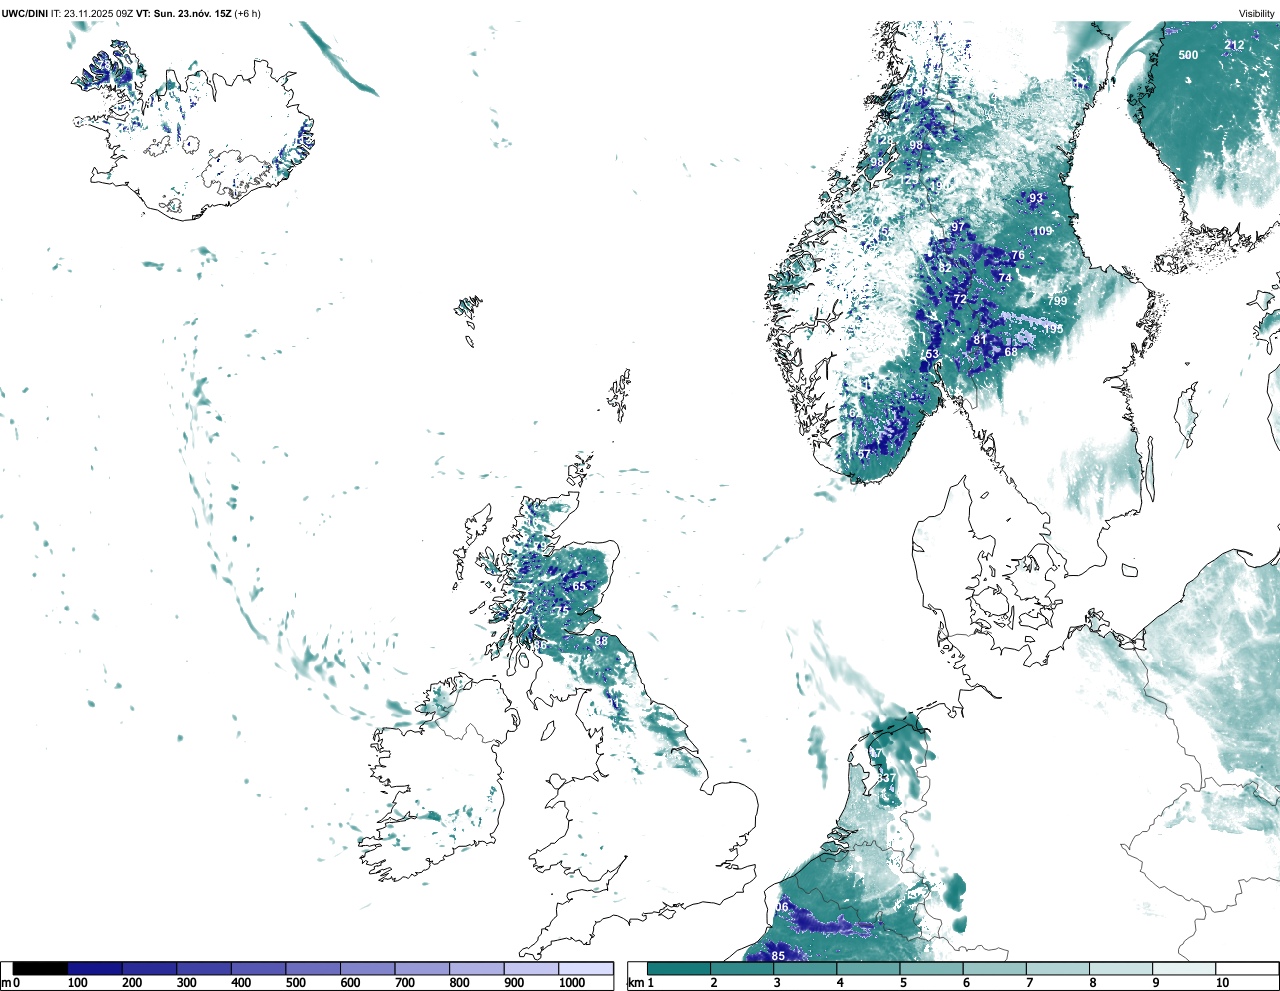
Task: Click the white swatch beyond 10 km
Action: 1246,968
